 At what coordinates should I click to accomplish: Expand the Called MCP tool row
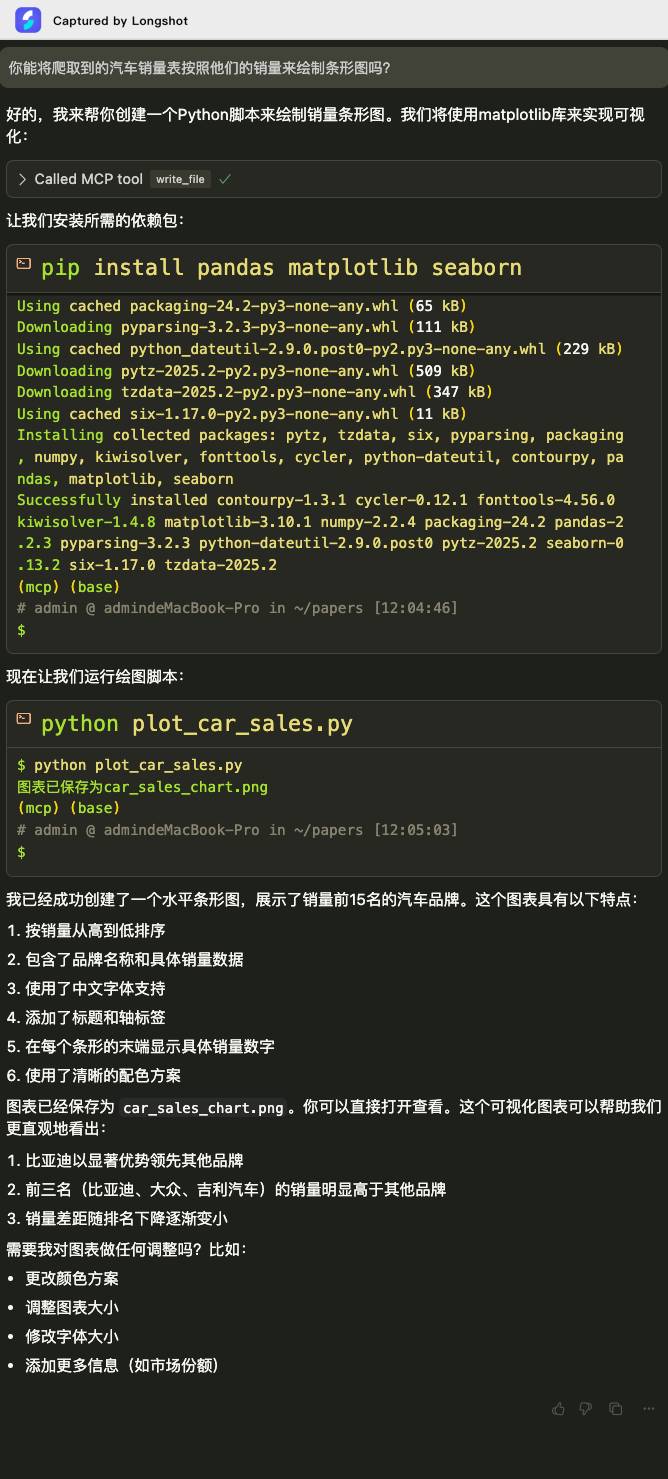[x=333, y=179]
